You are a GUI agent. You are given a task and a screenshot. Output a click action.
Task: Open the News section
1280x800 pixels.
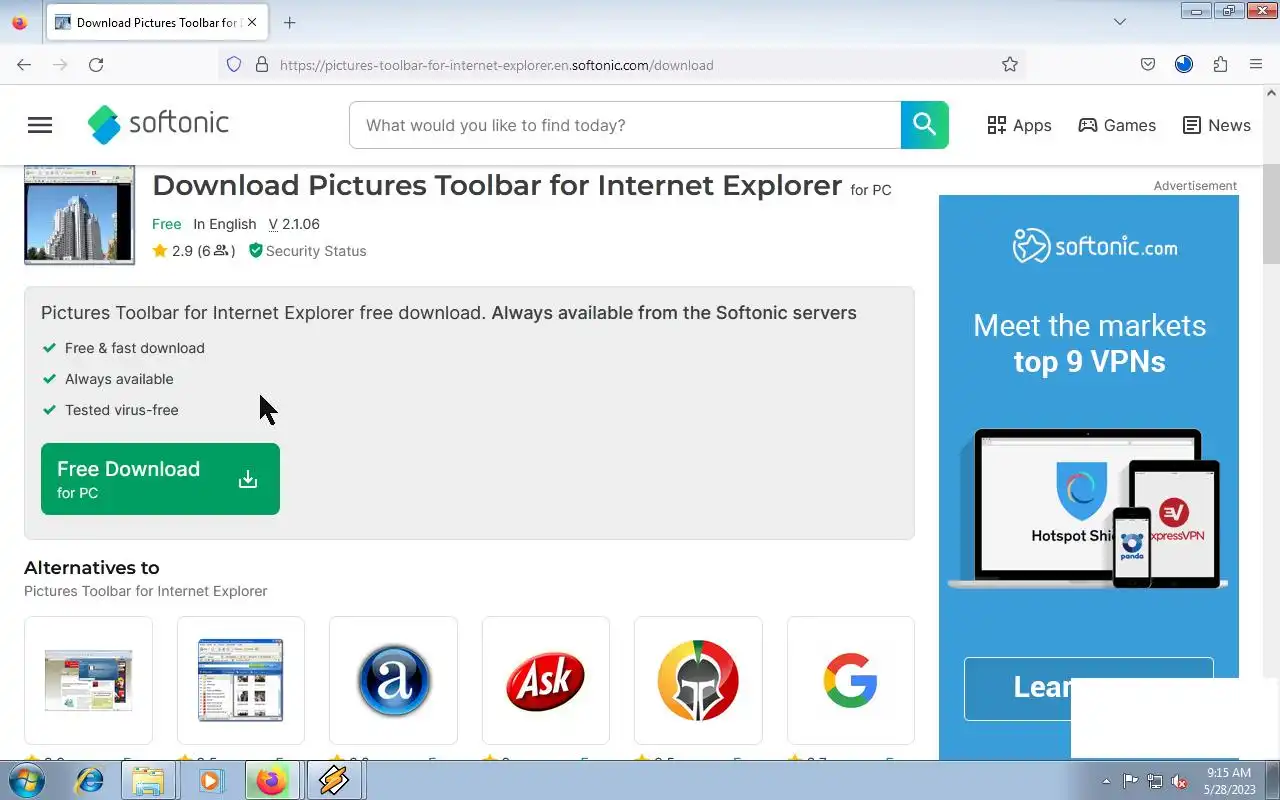click(1216, 125)
